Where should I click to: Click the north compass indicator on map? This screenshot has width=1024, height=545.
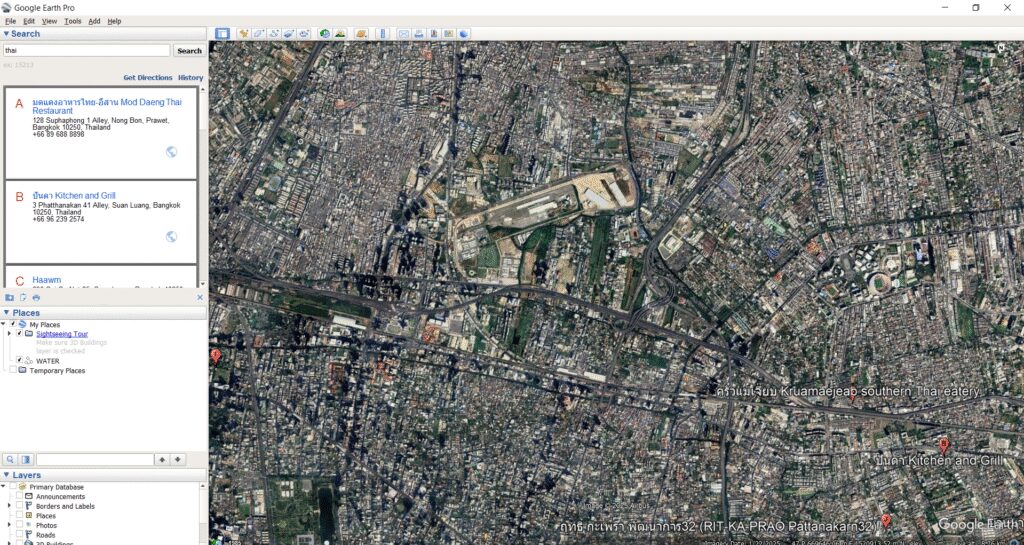(x=1001, y=47)
